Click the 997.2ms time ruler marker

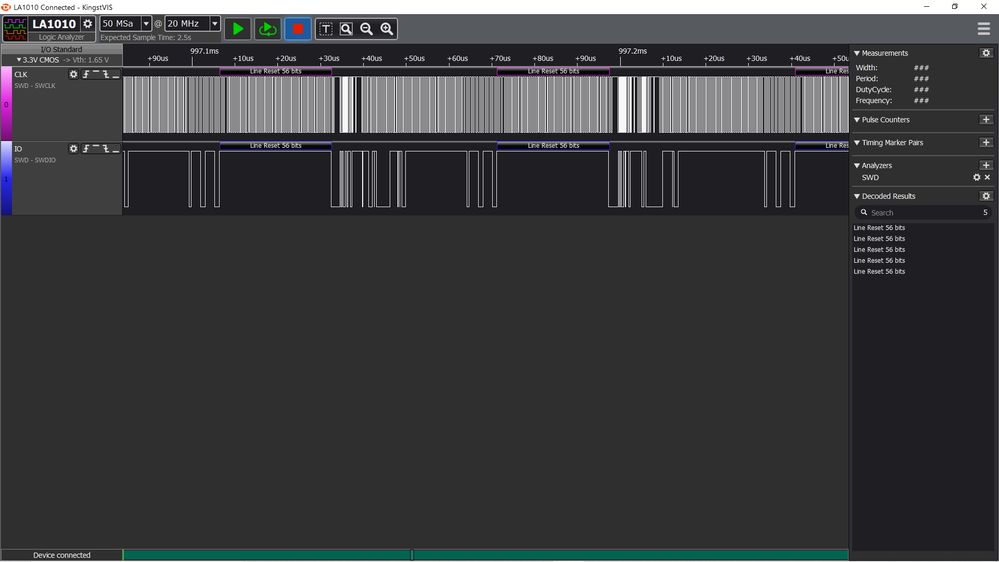click(x=632, y=51)
